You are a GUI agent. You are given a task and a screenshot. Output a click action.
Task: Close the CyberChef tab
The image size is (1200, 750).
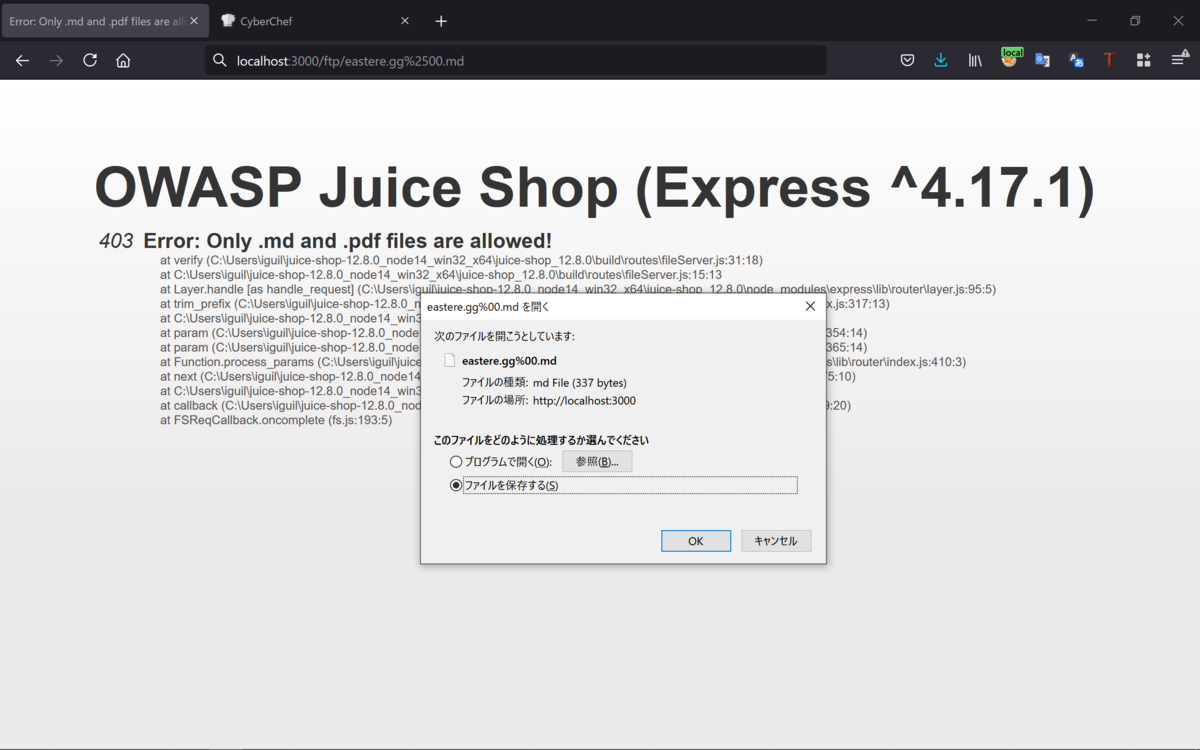coord(405,21)
